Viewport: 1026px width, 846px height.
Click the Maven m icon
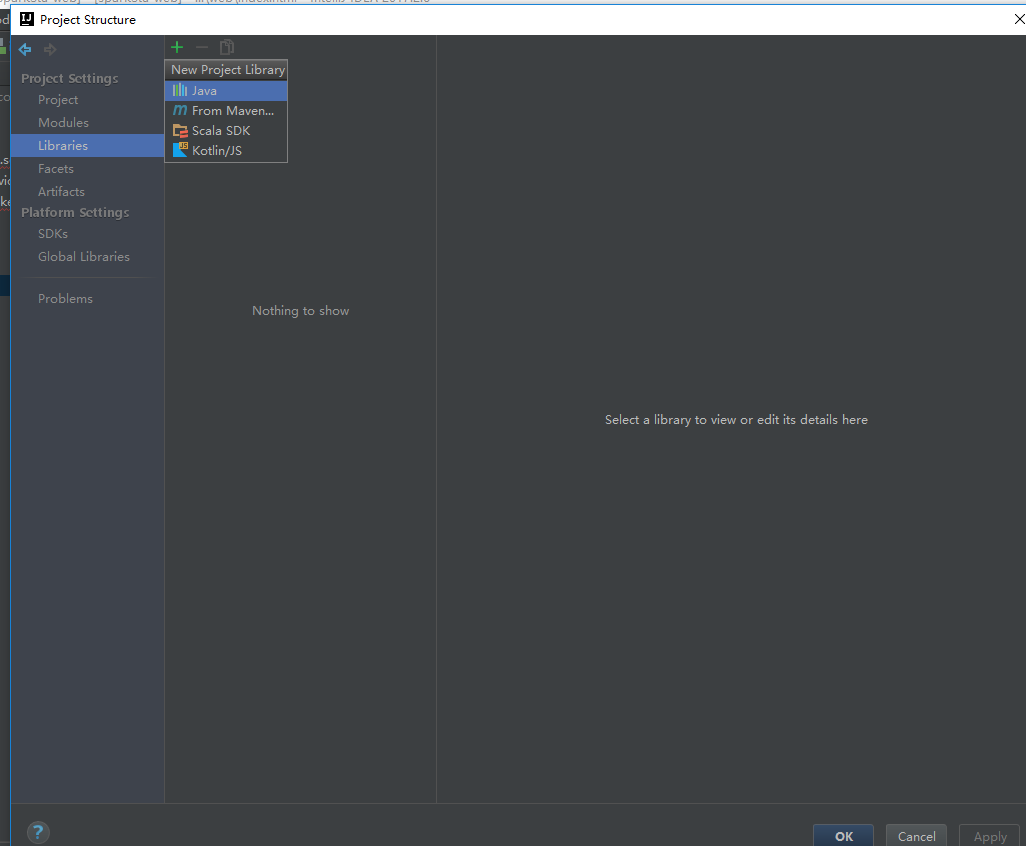(x=179, y=111)
